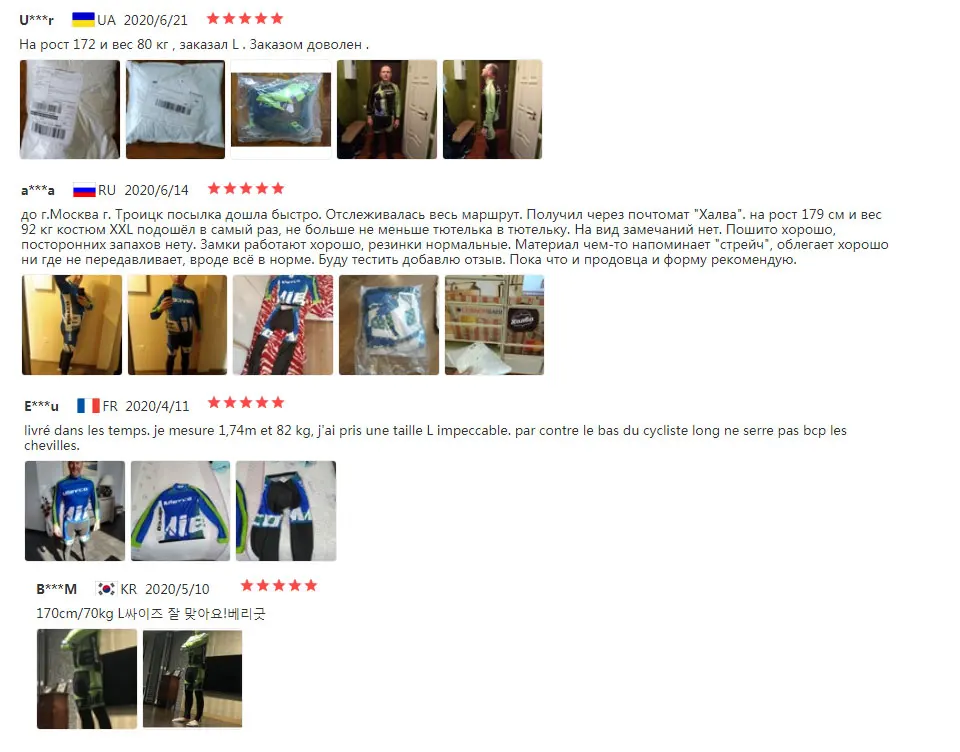Click reviewer name E***u
960x752 pixels.
(42, 406)
